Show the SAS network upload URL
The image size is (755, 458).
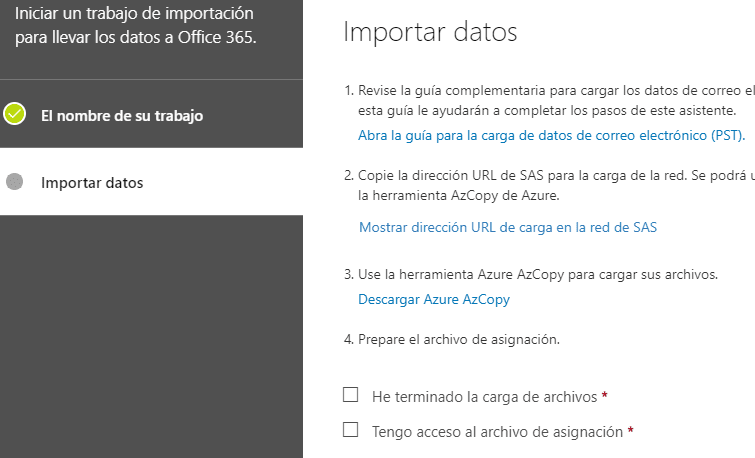click(x=508, y=227)
